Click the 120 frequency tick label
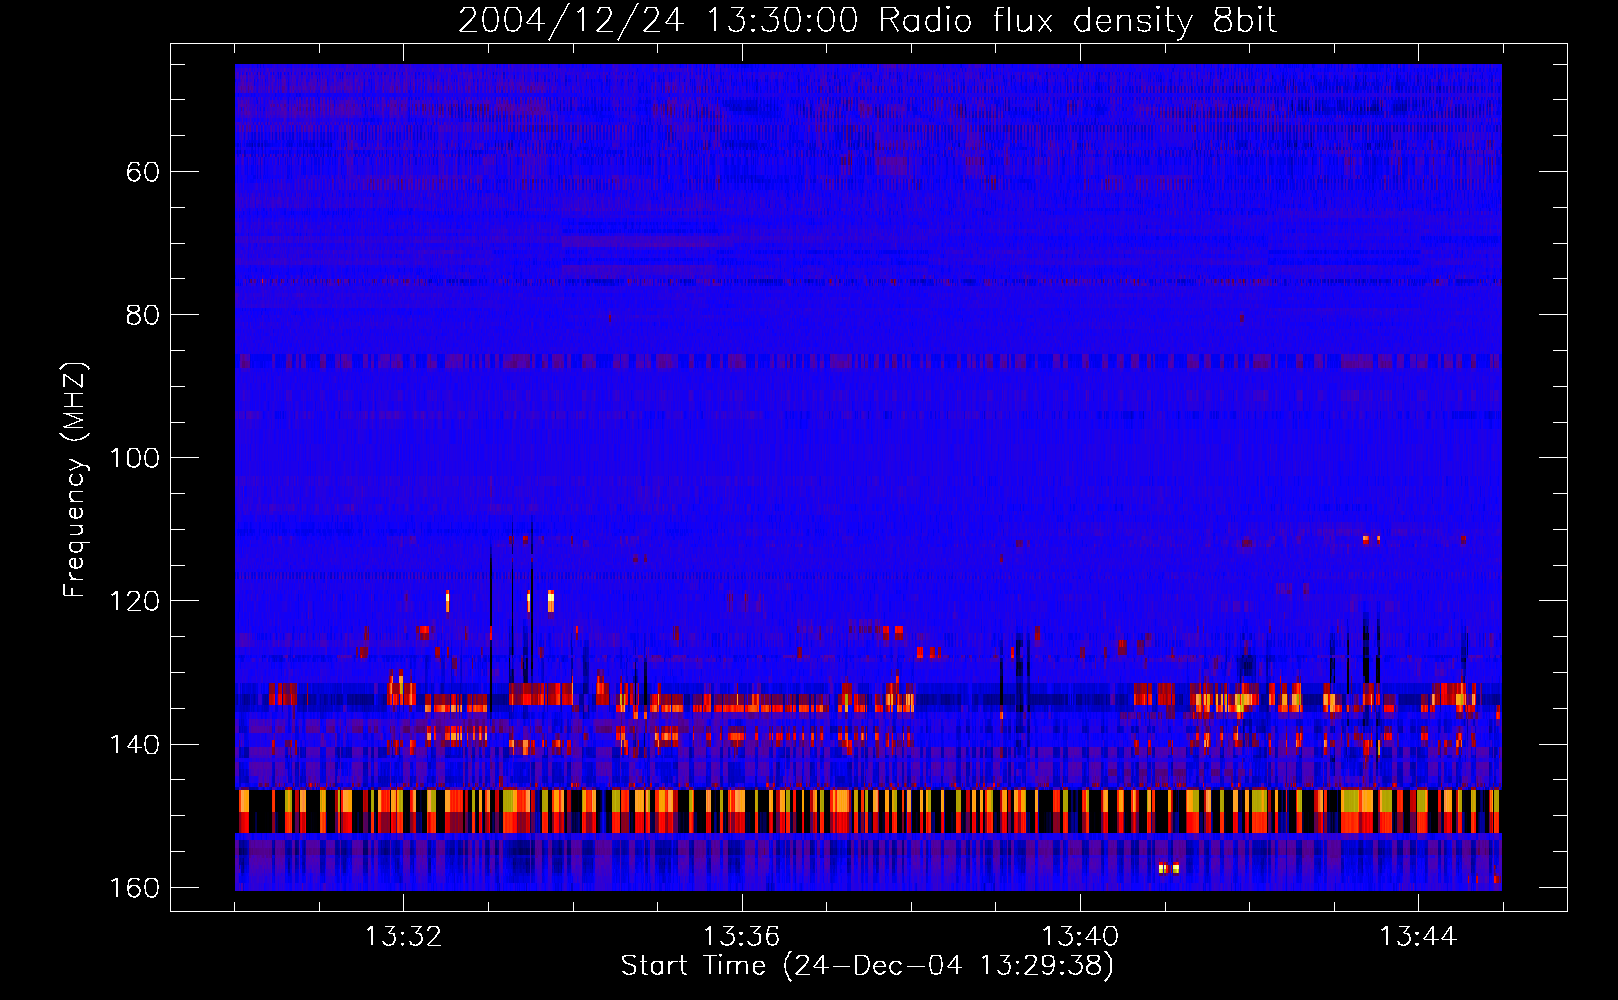 pos(134,601)
